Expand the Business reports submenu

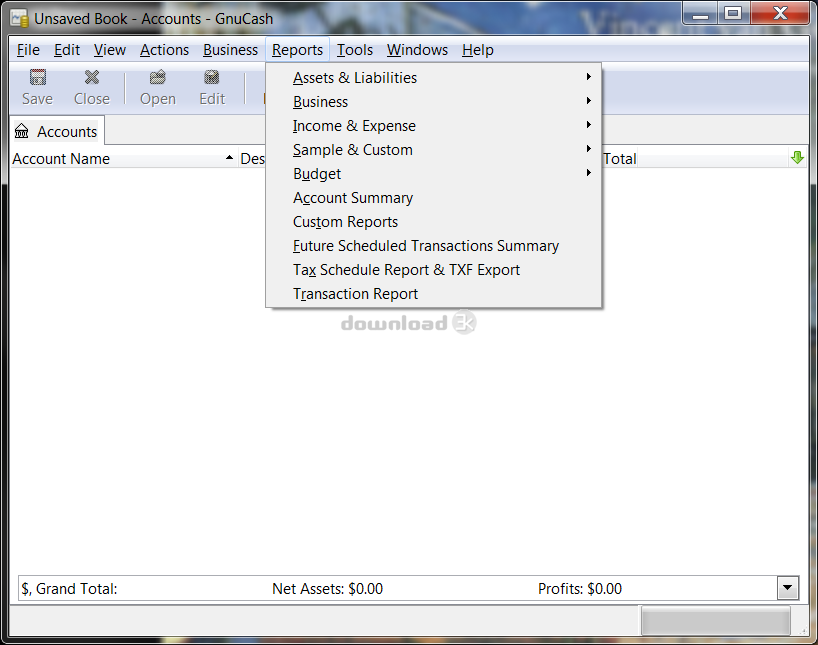click(434, 101)
